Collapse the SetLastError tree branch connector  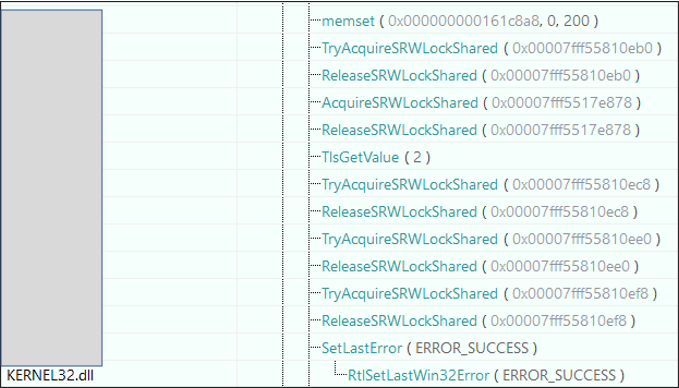315,348
